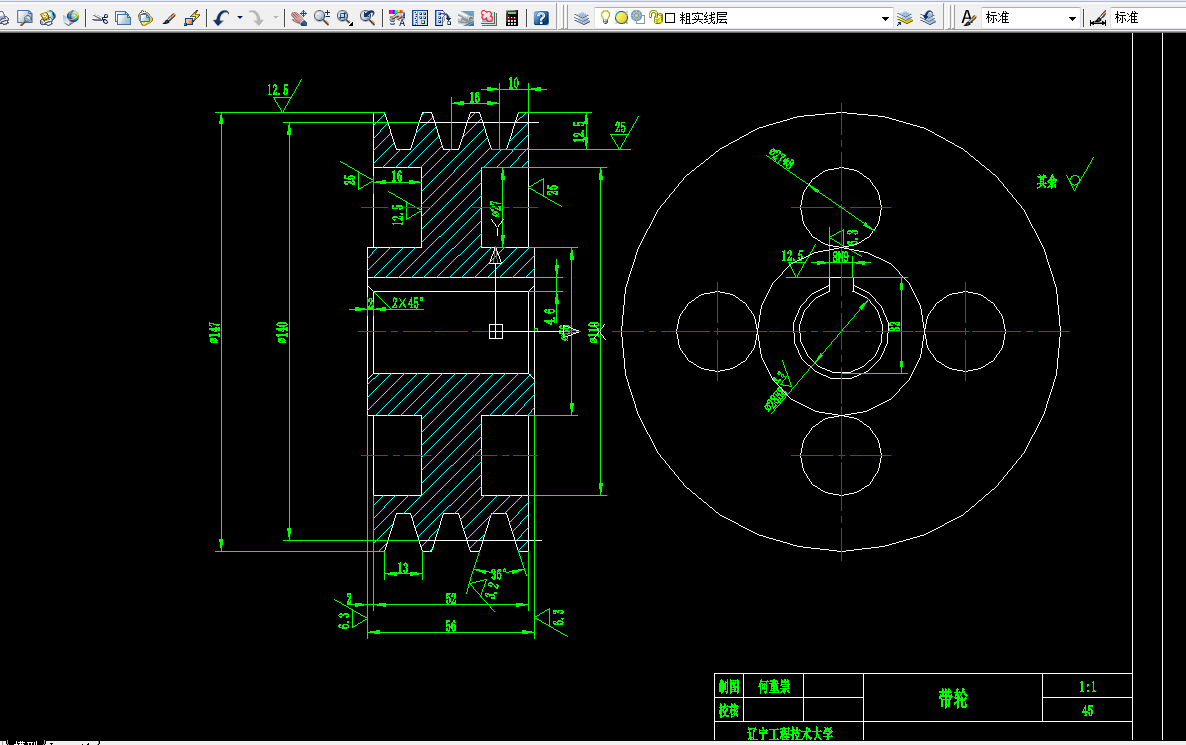Screen dimensions: 1186x745
Task: Toggle the layer lock padlock
Action: (x=655, y=17)
